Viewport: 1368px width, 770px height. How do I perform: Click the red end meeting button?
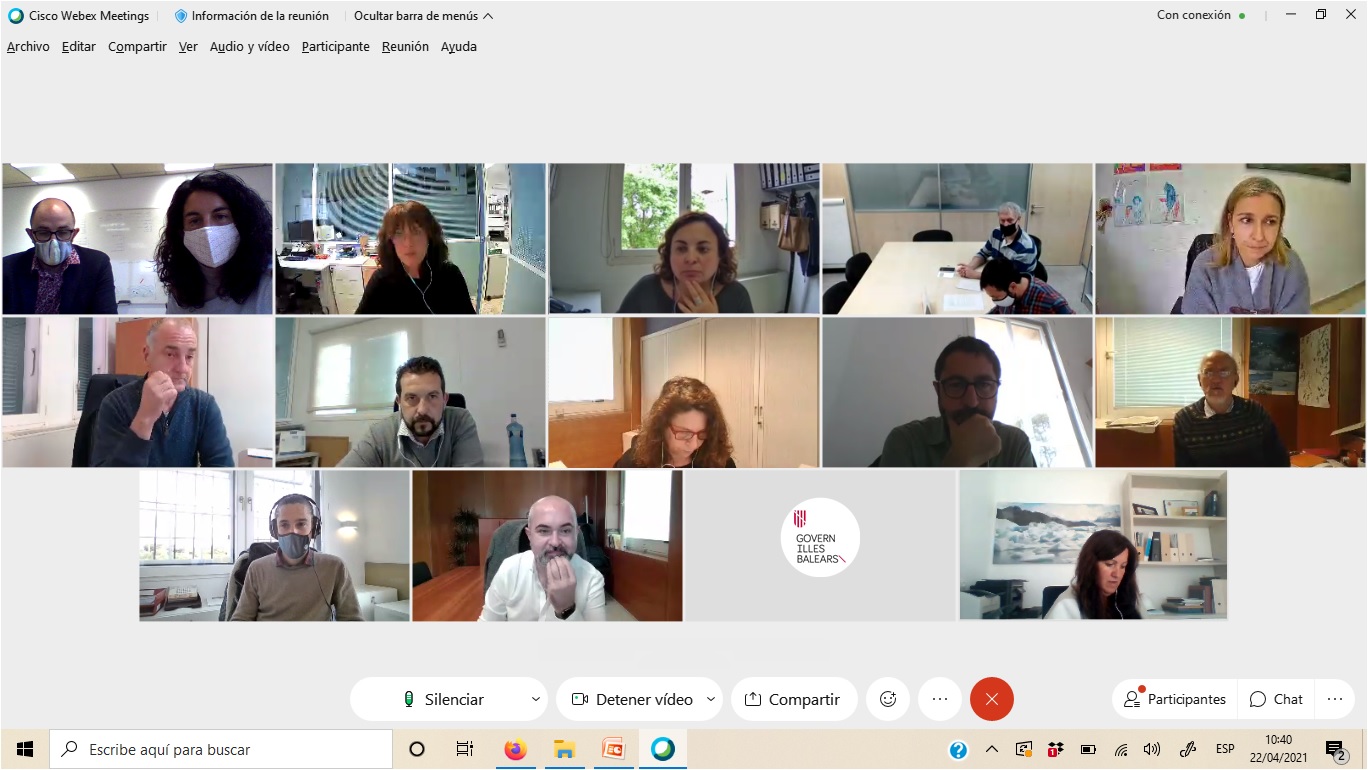(x=991, y=699)
